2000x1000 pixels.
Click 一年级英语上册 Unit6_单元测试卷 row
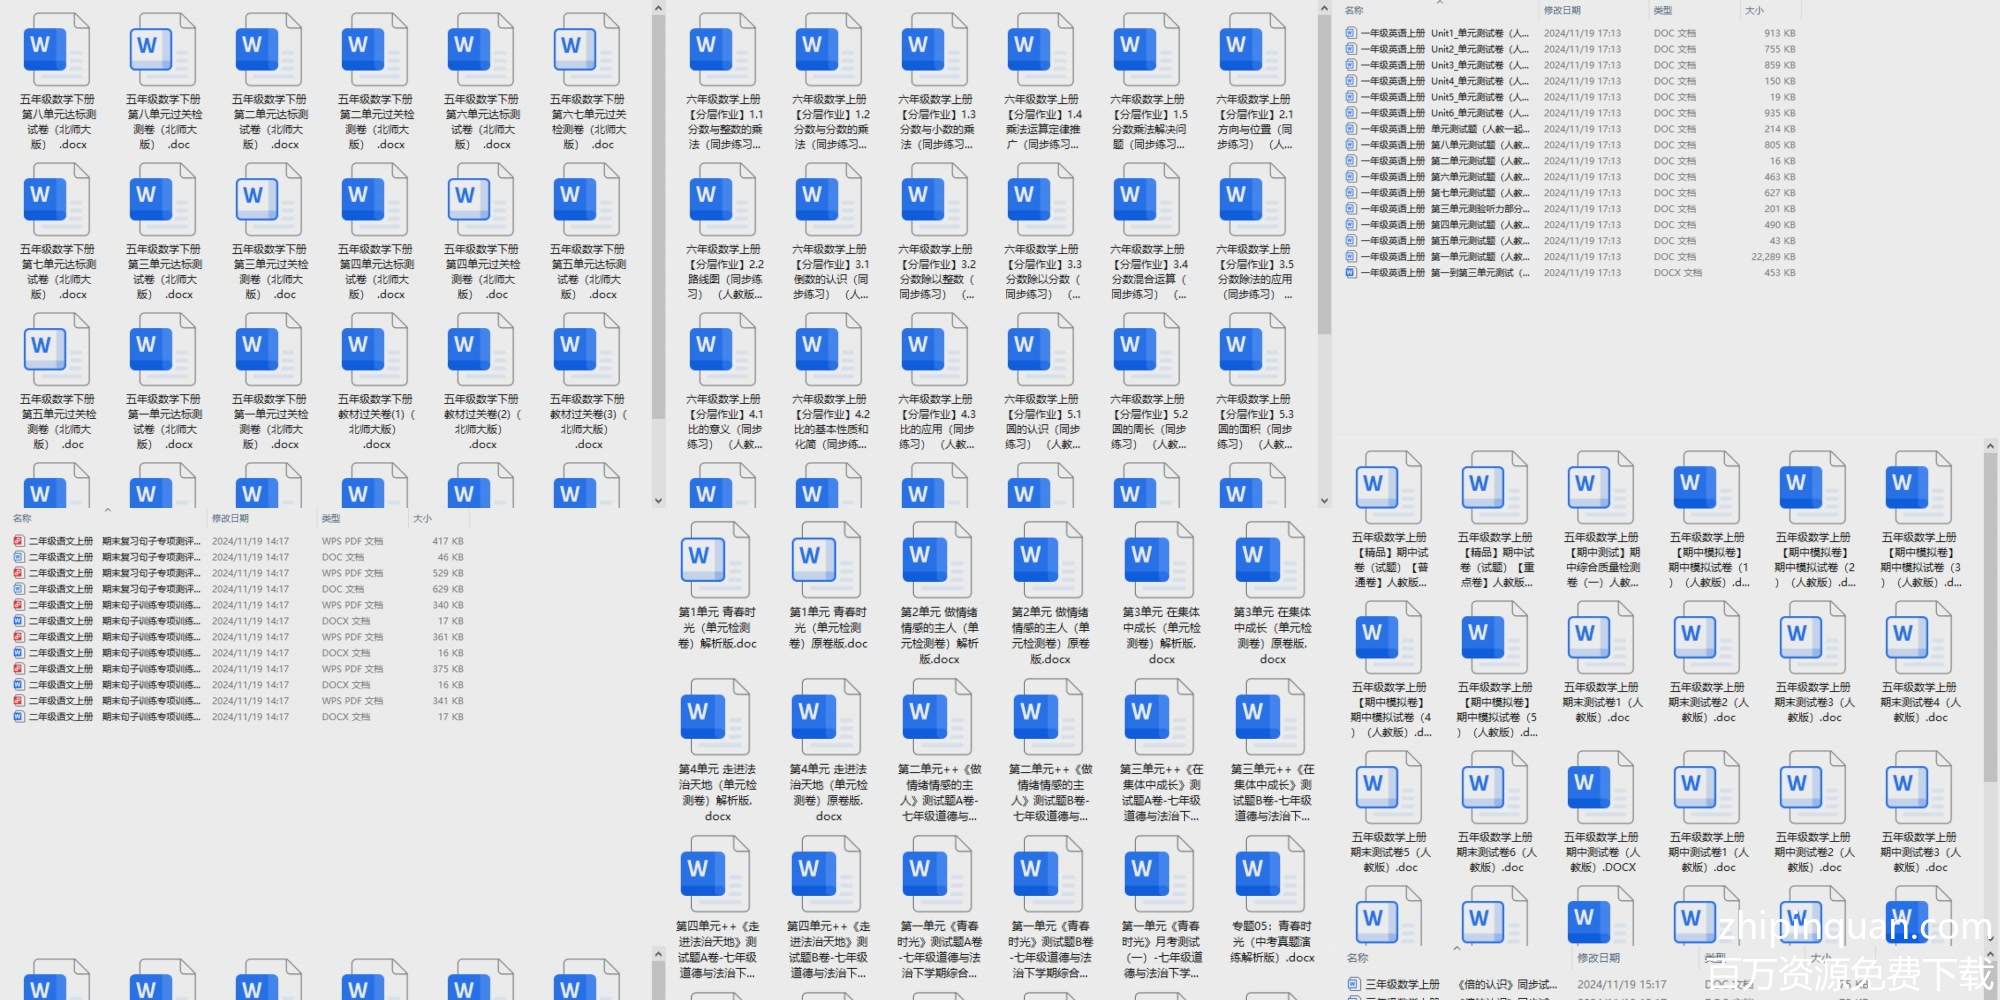click(x=1570, y=113)
